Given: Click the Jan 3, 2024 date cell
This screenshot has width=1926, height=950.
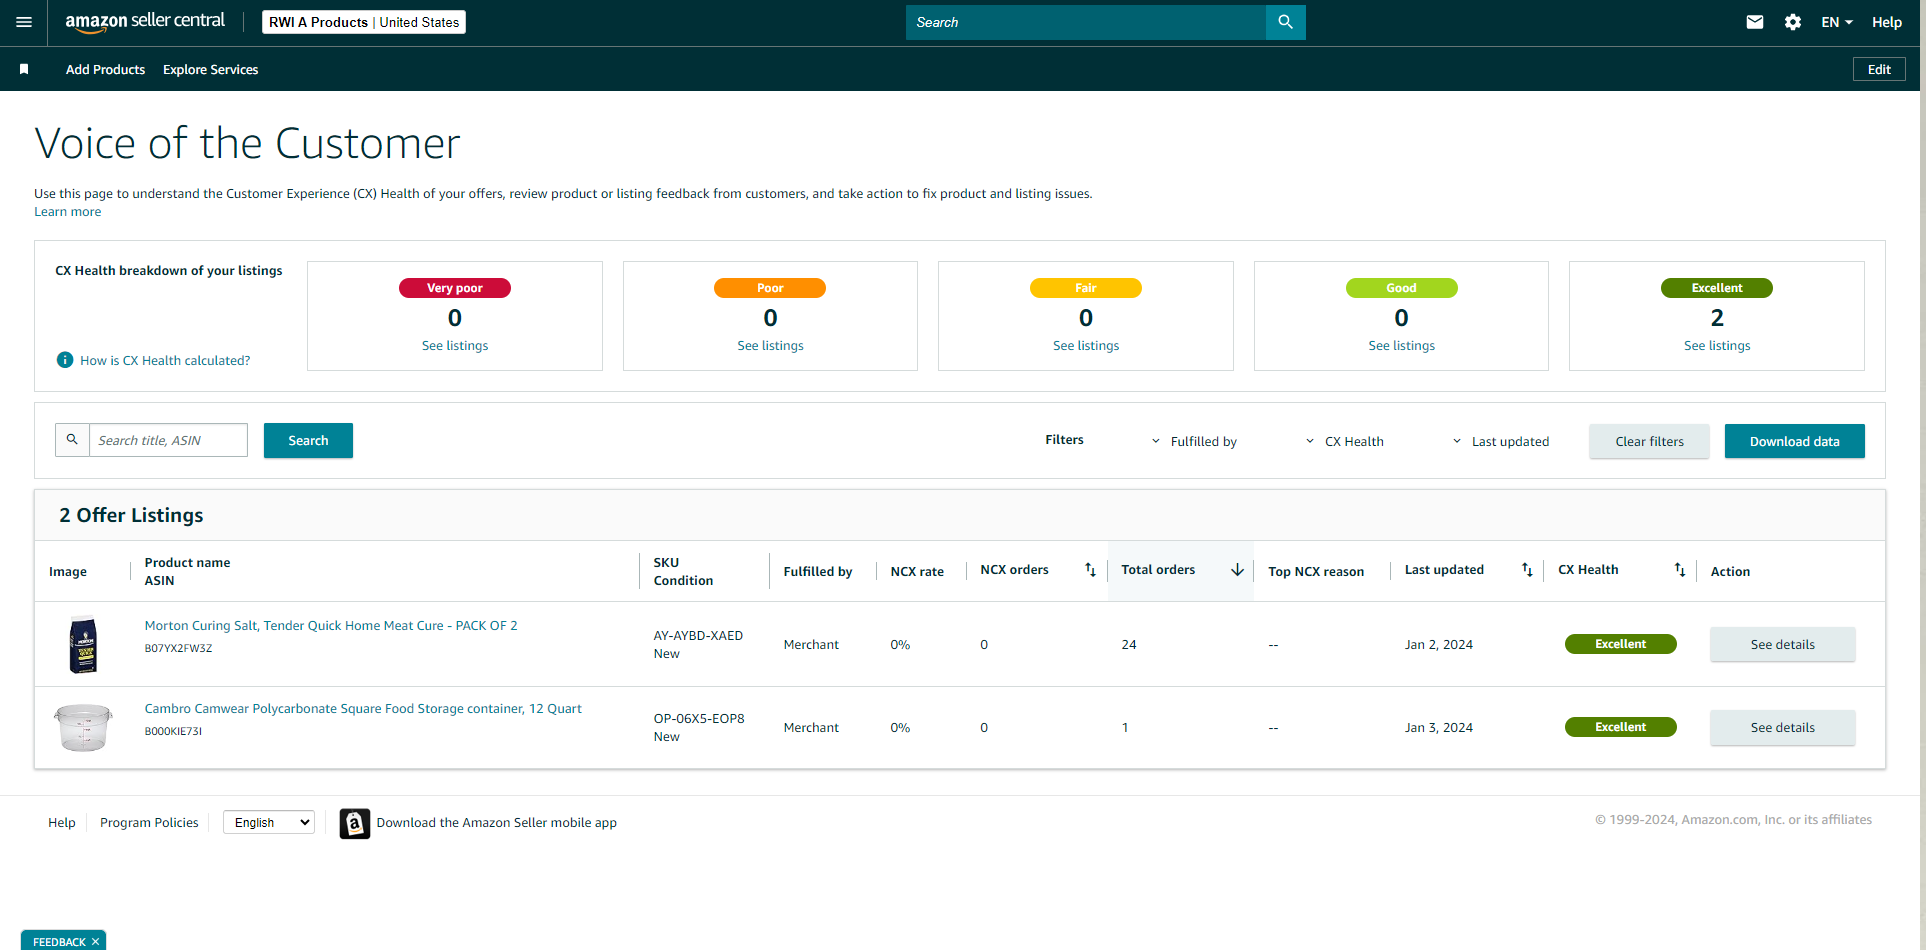Looking at the screenshot, I should (x=1438, y=727).
